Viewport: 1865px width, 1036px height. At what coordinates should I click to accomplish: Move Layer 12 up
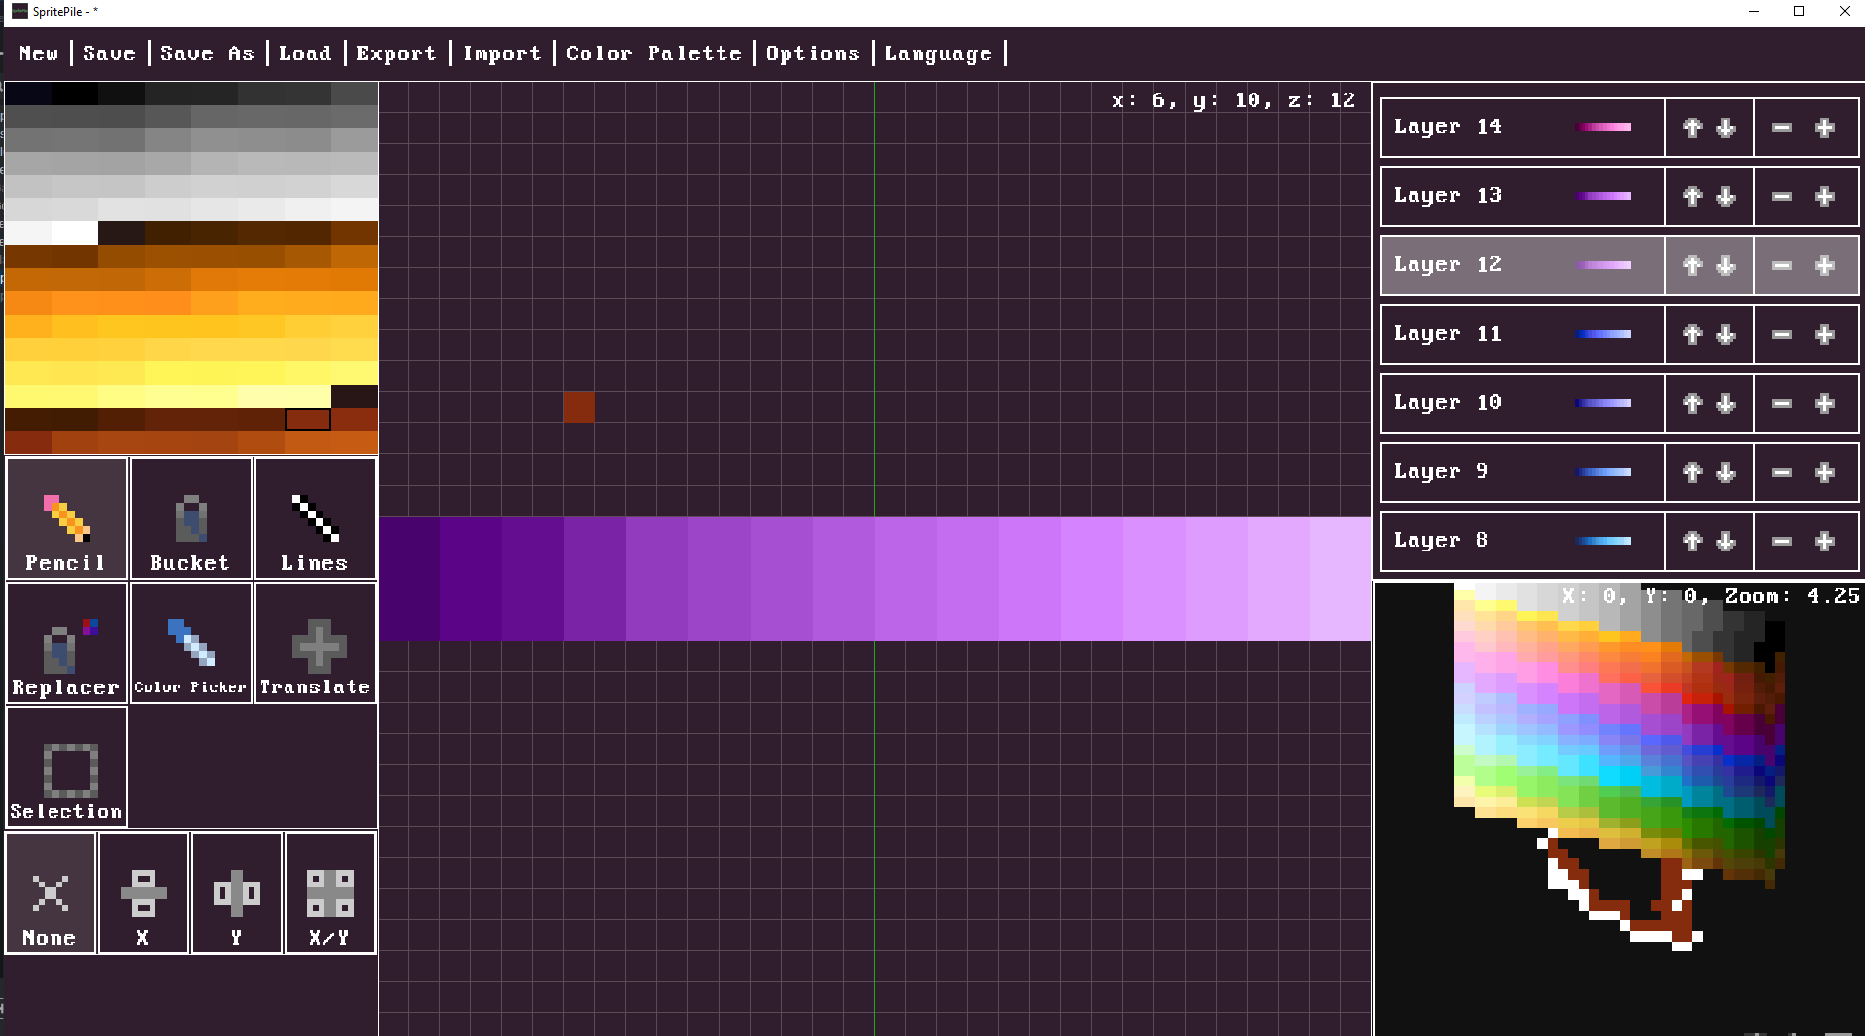1692,265
